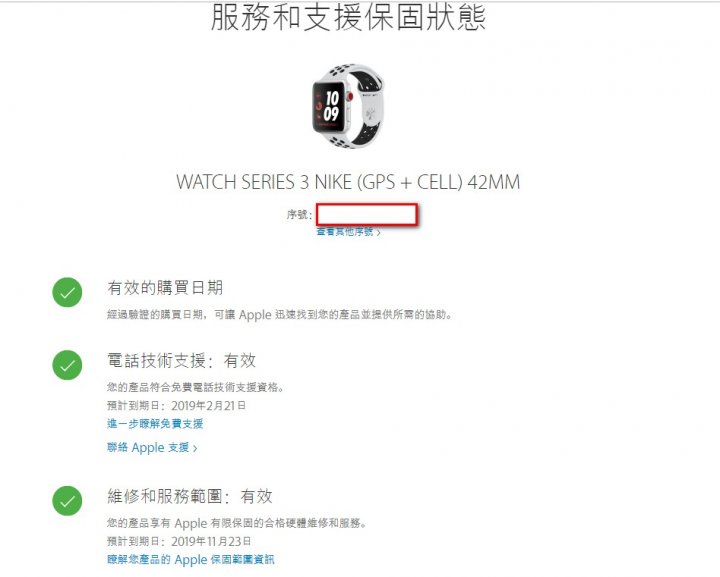
Task: Open 瞭解您產品的 Apple 保固範圍資訊 link
Action: [191, 559]
